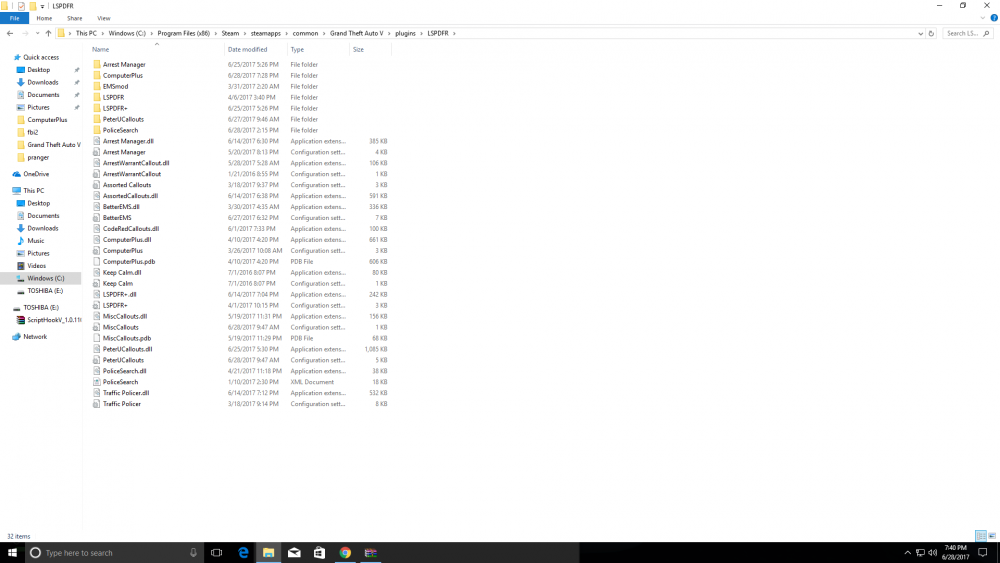Image resolution: width=1000 pixels, height=563 pixels.
Task: Select the file MiscCallouts.pdb
Action: [x=127, y=338]
